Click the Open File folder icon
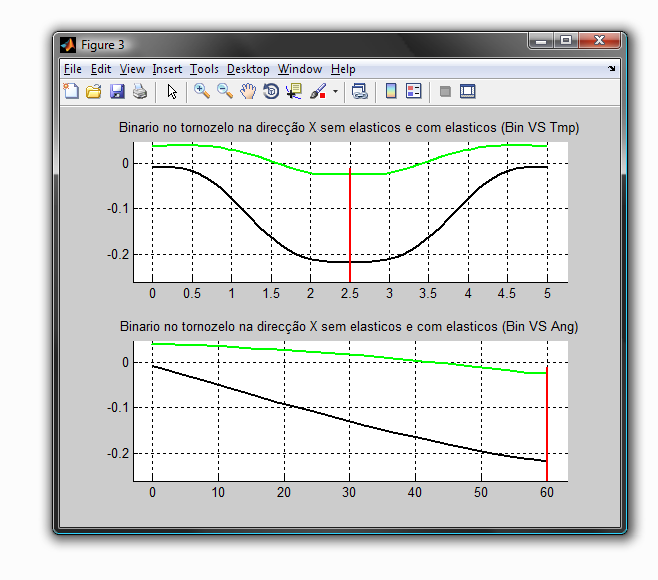658x580 pixels. coord(94,92)
